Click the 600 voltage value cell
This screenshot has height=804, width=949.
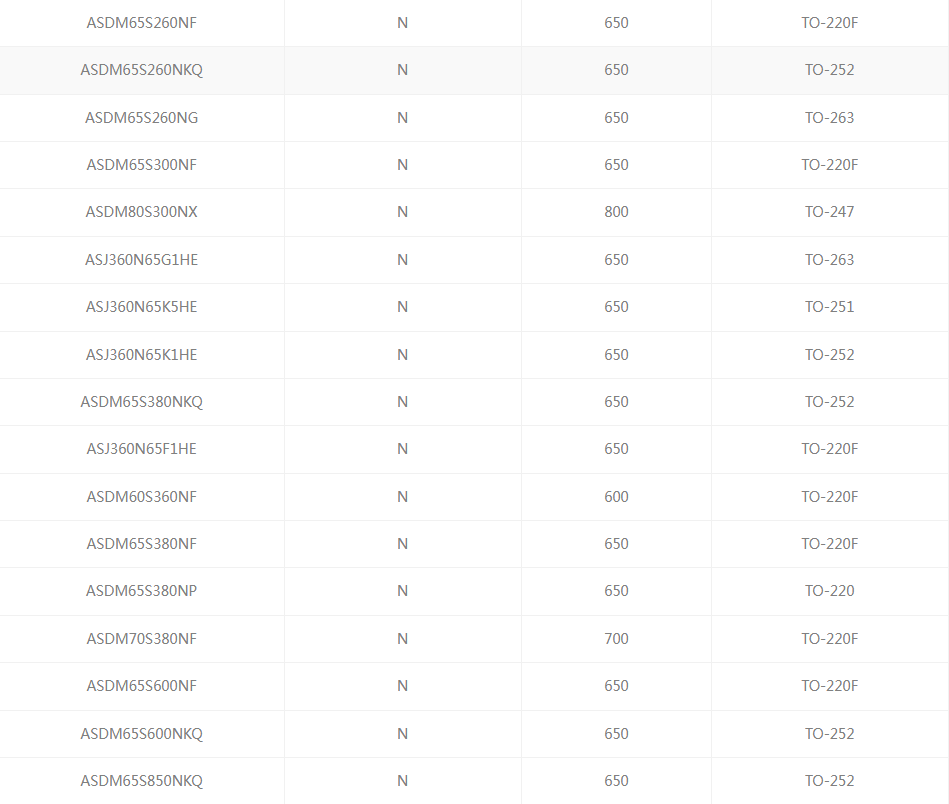(616, 497)
